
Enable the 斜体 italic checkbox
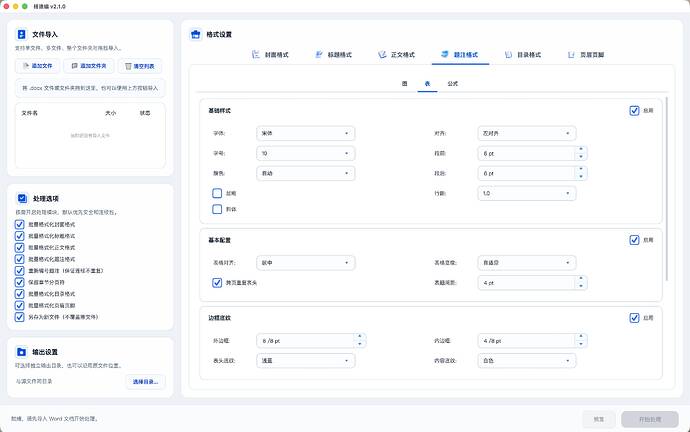217,209
